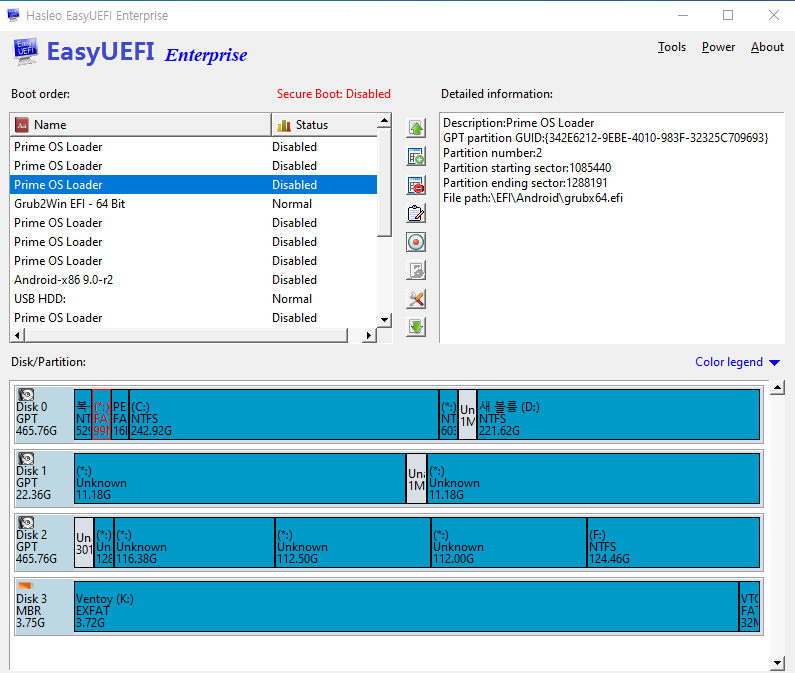Viewport: 795px width, 673px height.
Task: Click the Partition ending sector:1288191 line
Action: pos(525,183)
